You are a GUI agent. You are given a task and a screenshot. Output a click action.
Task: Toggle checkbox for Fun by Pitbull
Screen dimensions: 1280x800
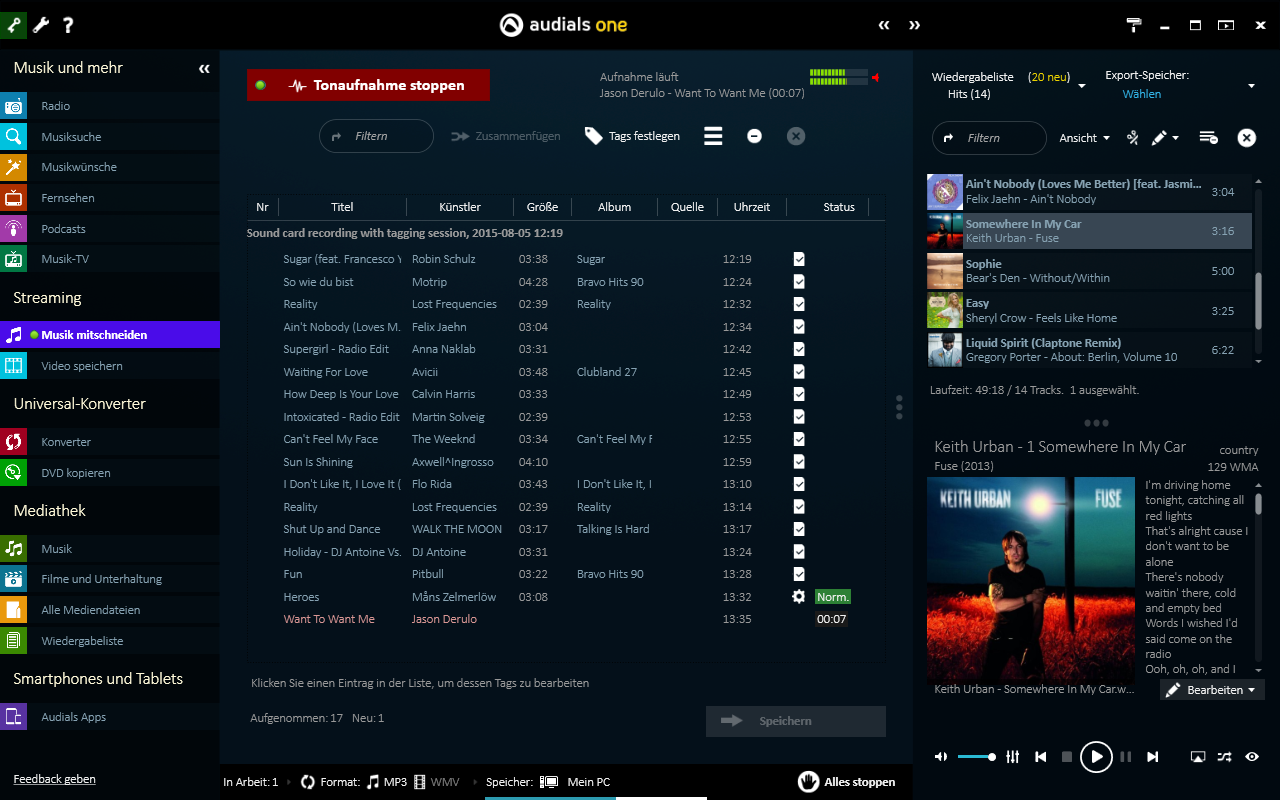[x=799, y=574]
